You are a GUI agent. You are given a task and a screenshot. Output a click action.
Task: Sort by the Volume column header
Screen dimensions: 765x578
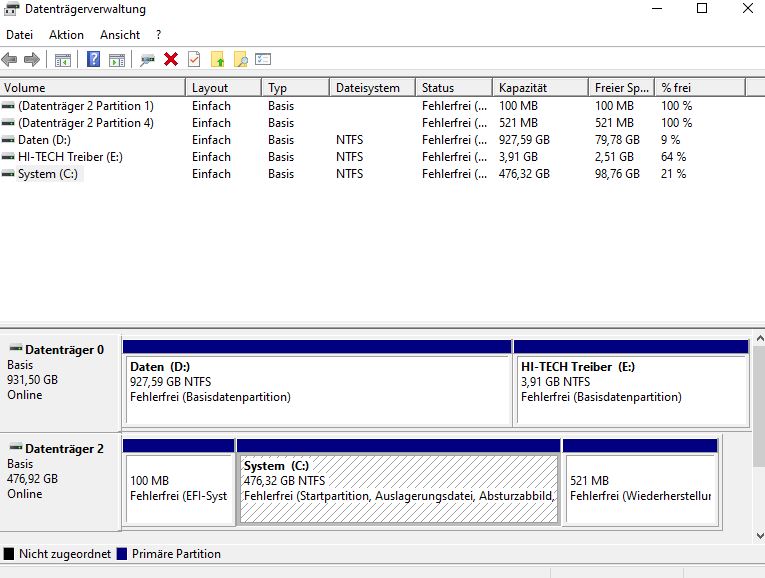[93, 88]
